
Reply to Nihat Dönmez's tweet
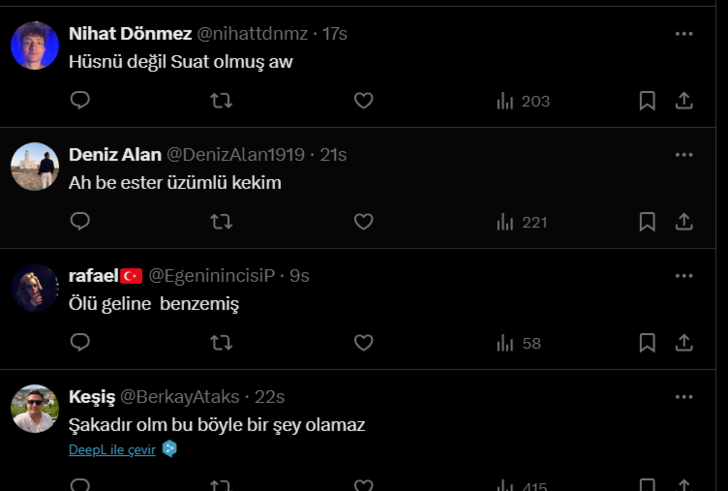click(x=81, y=100)
